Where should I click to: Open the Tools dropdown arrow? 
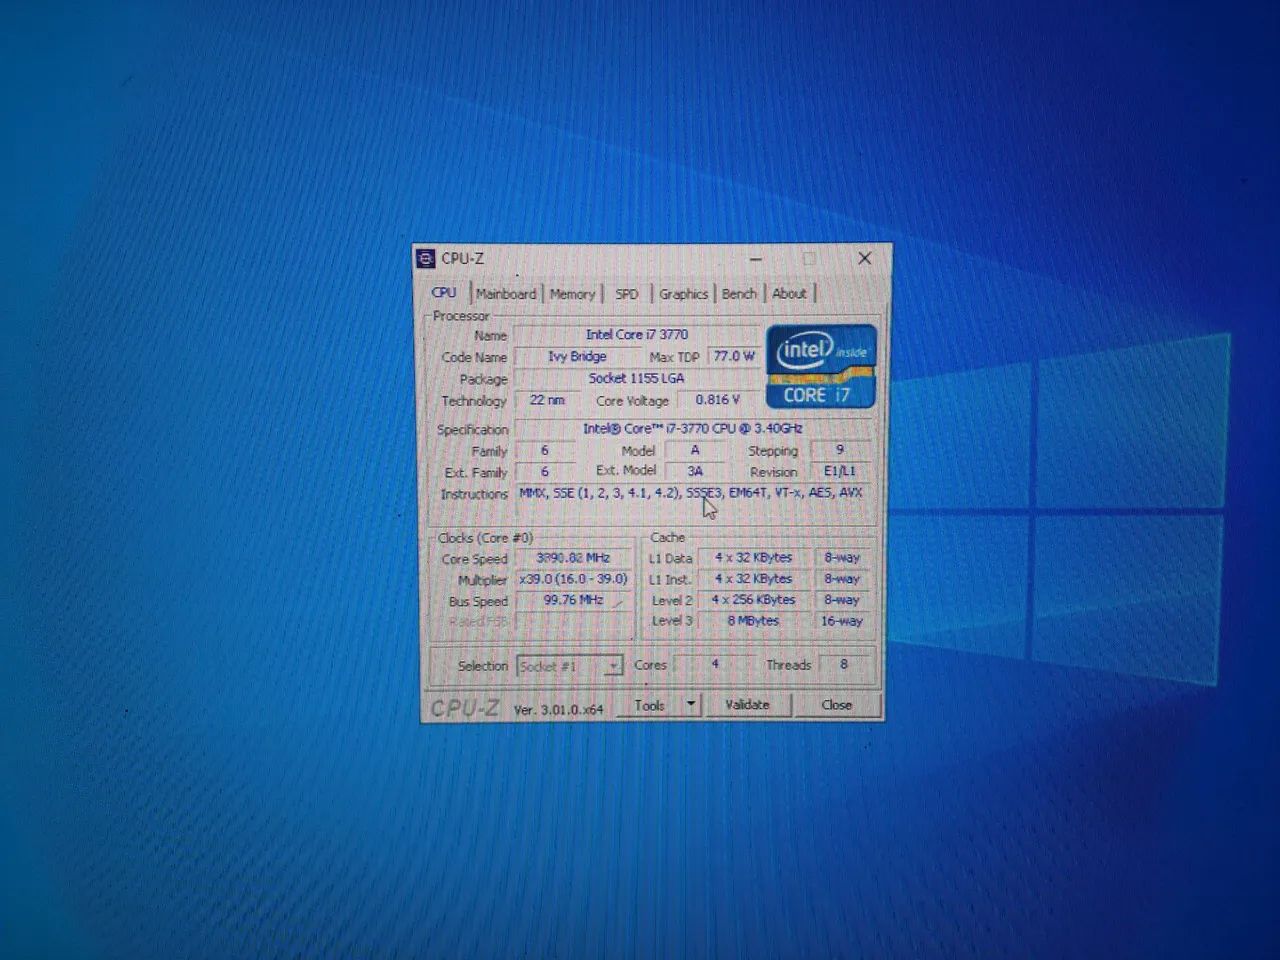[x=690, y=705]
